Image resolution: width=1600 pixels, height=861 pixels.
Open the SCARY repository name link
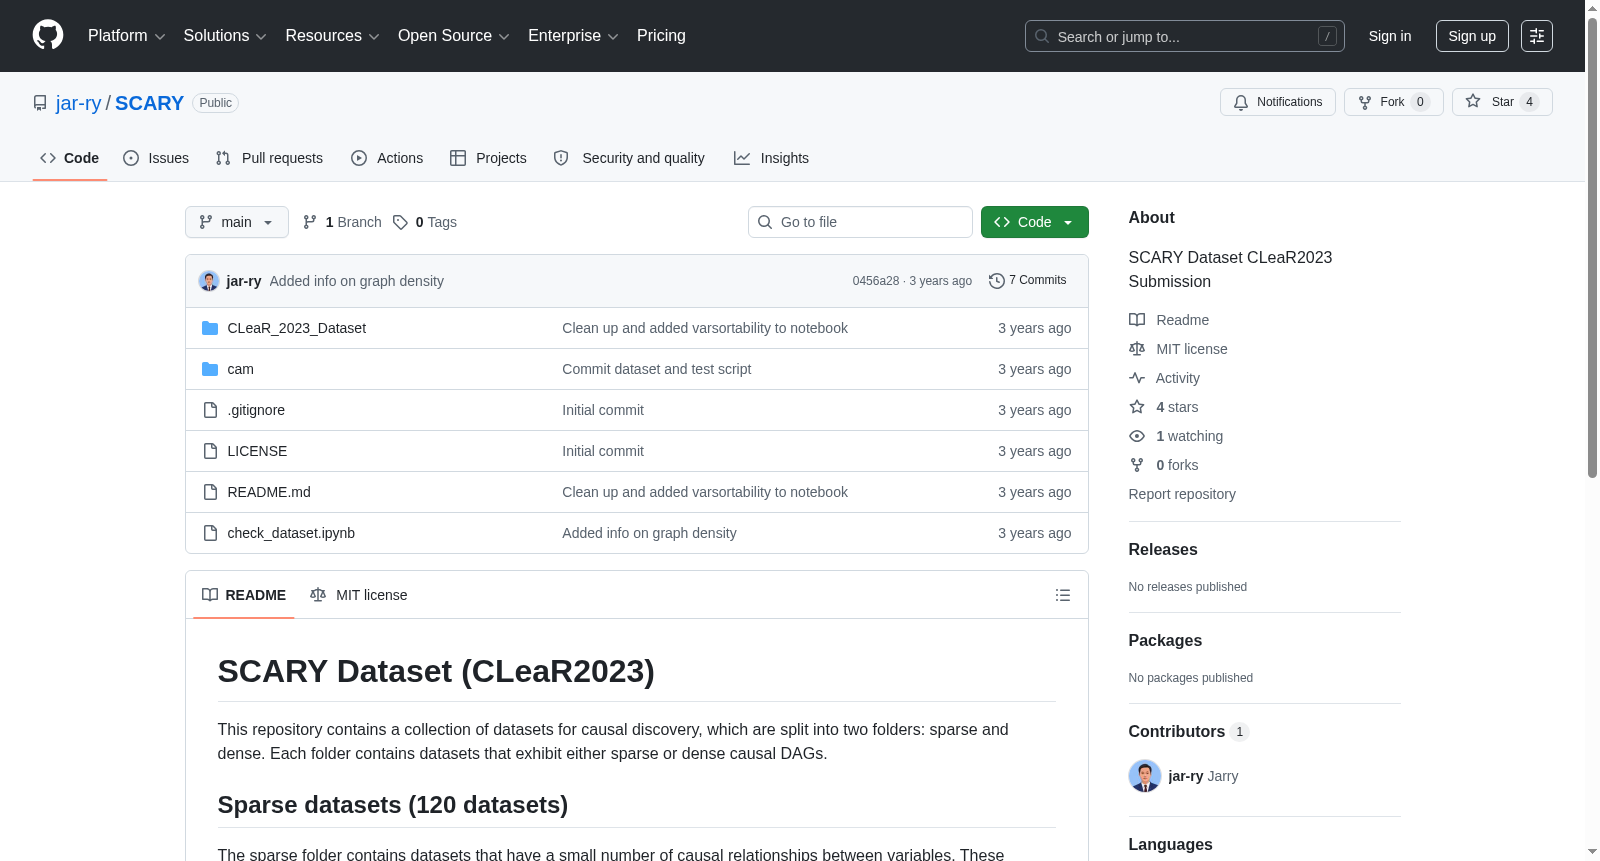149,103
